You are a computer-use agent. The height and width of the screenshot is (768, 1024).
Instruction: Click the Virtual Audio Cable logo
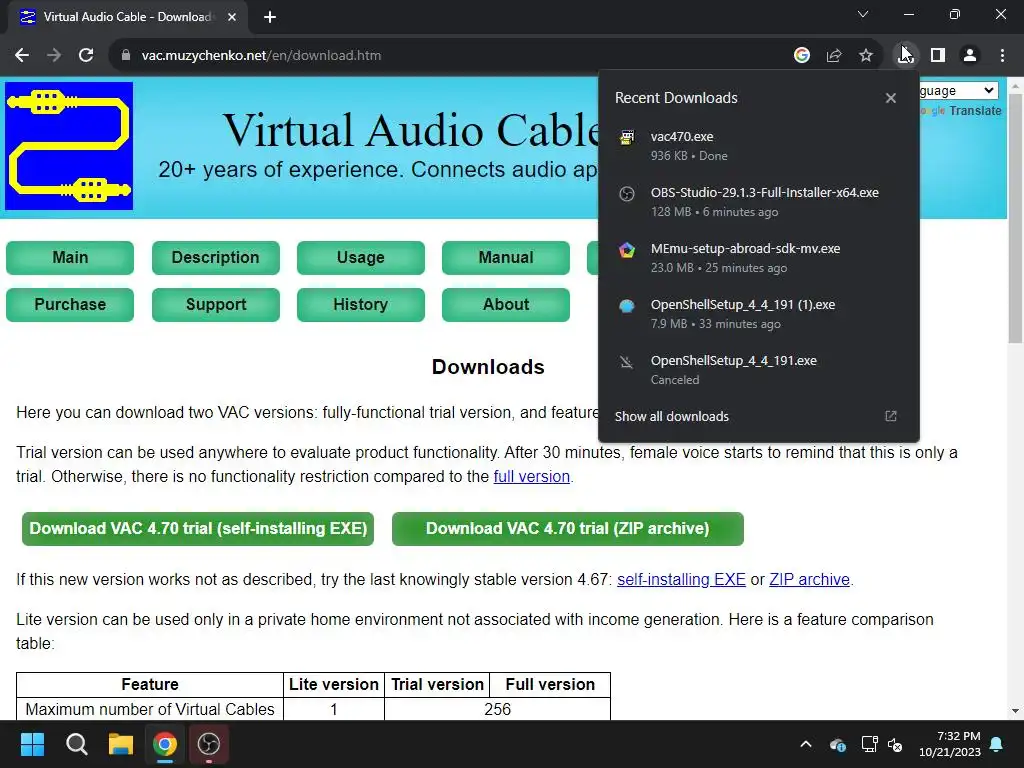pyautogui.click(x=69, y=146)
